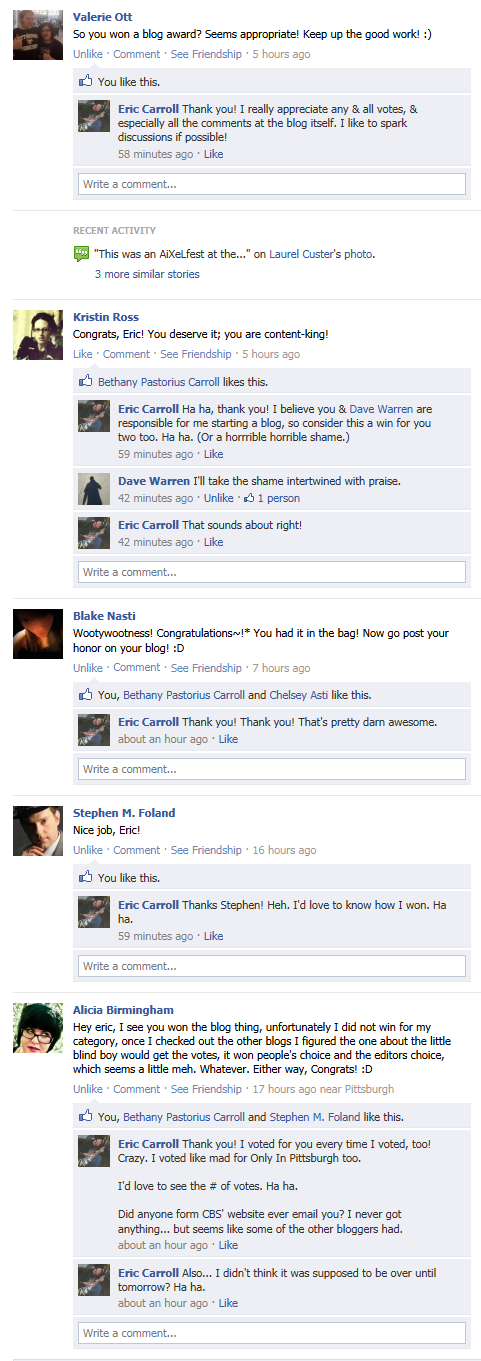The image size is (481, 1361).
Task: Unlike Dave Warren's comment
Action: pos(218,498)
